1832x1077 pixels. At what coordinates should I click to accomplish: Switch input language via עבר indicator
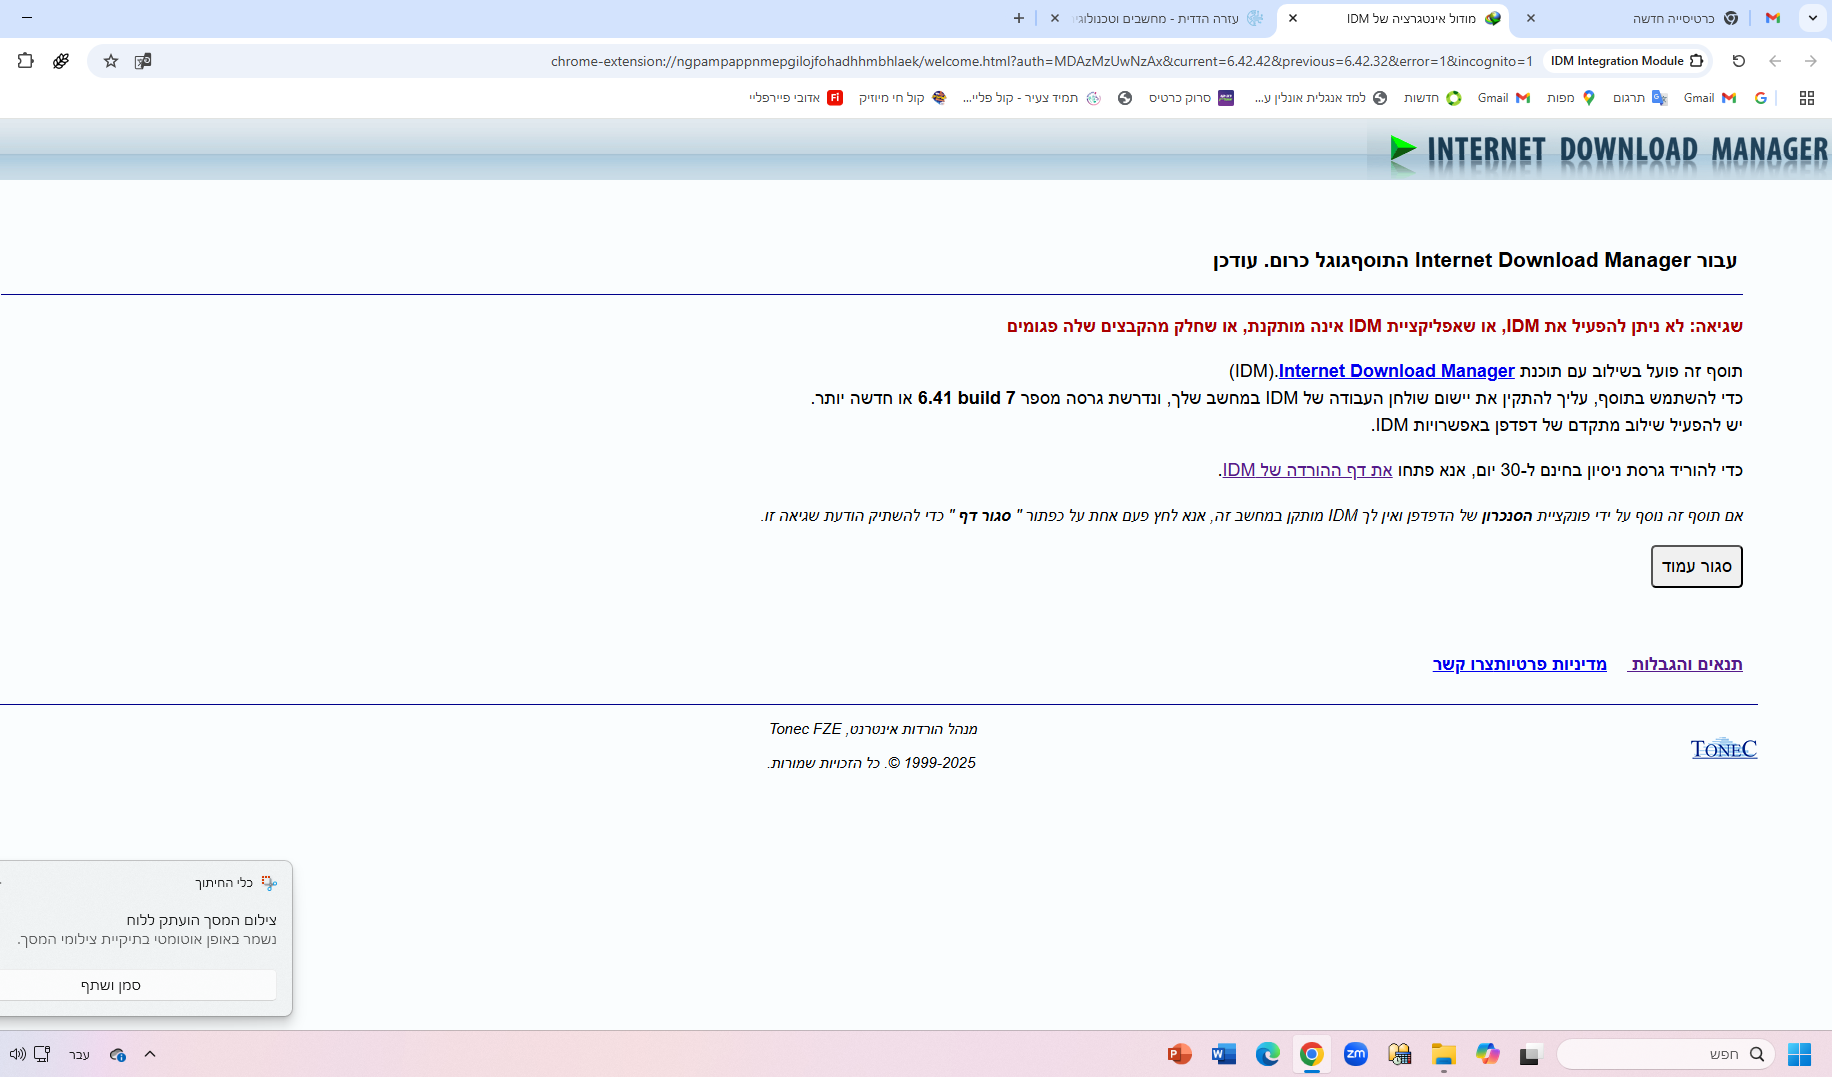click(x=79, y=1054)
